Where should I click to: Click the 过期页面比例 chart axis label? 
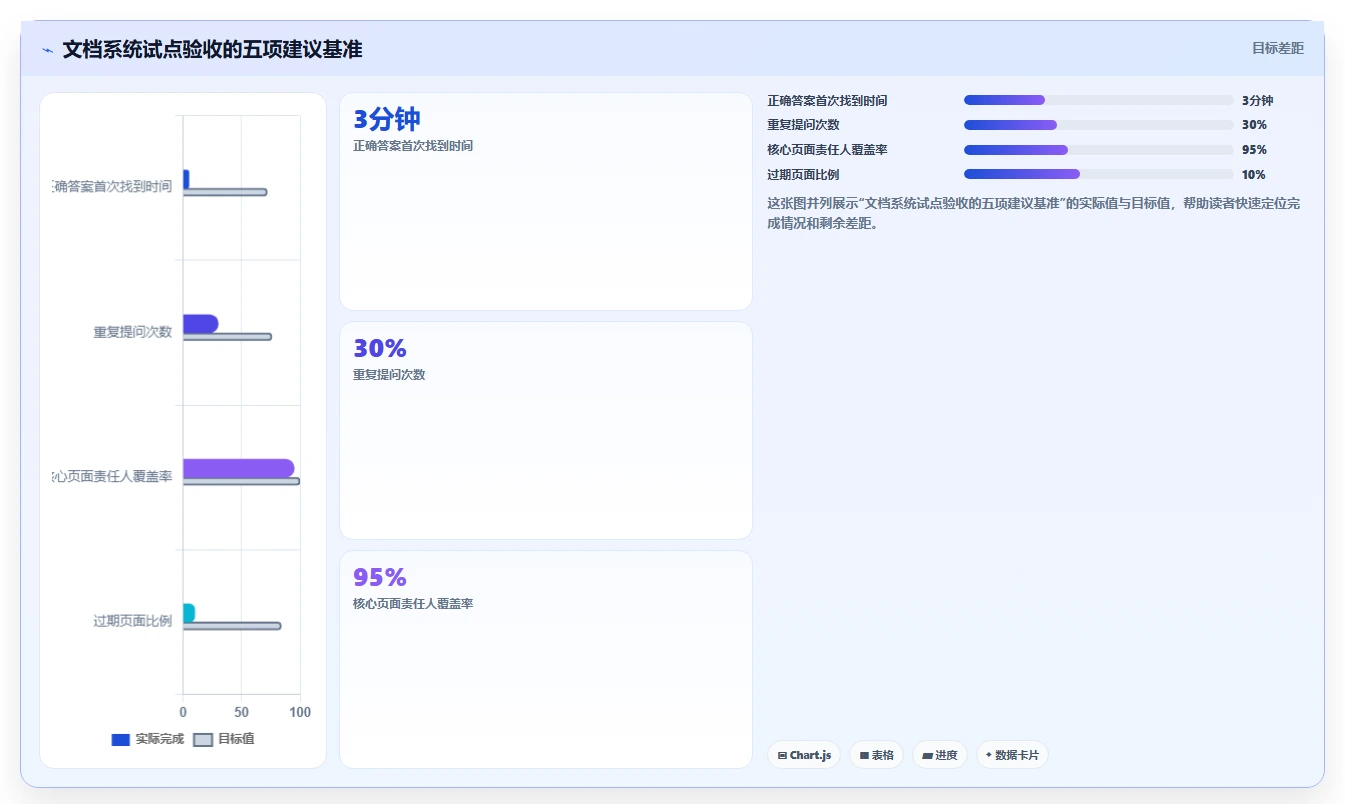tap(133, 621)
